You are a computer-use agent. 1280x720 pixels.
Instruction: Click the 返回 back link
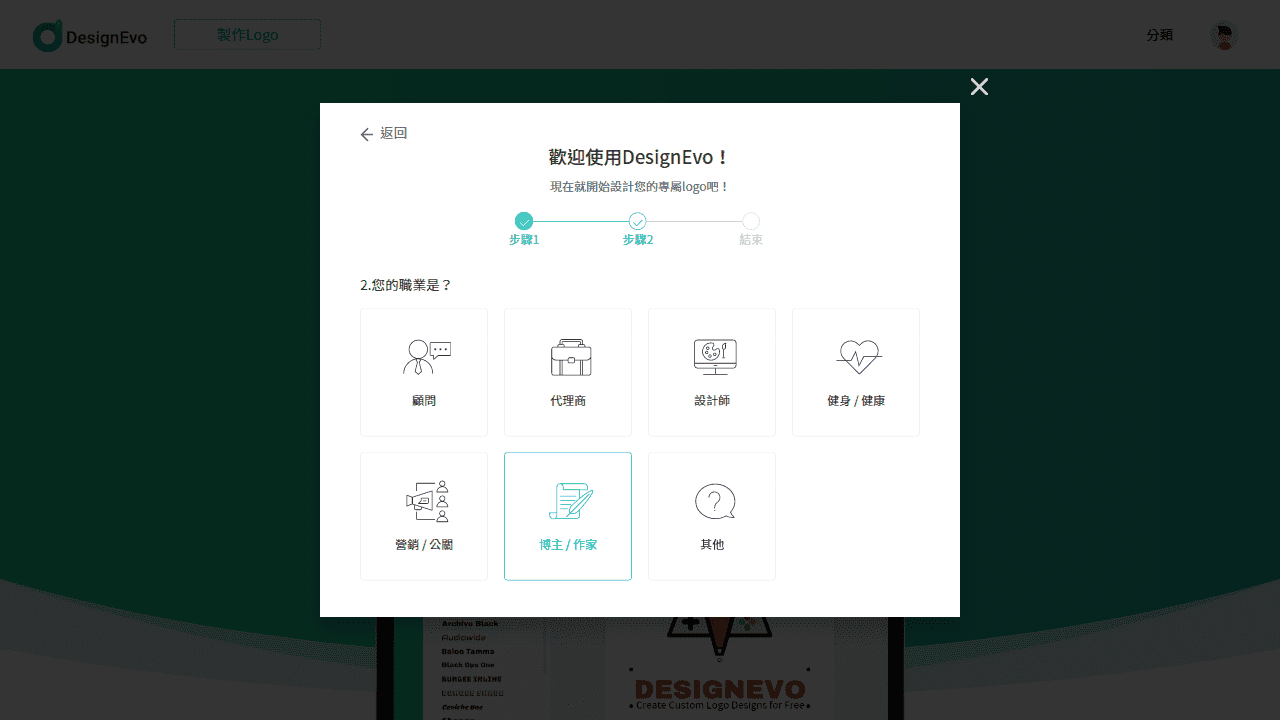tap(392, 132)
